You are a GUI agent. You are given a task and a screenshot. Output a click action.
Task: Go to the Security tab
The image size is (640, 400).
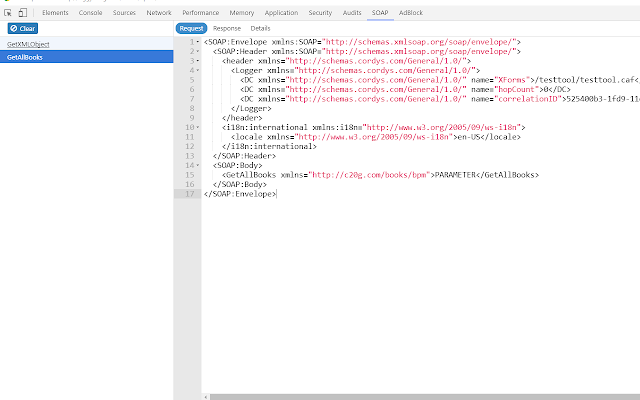pyautogui.click(x=320, y=13)
